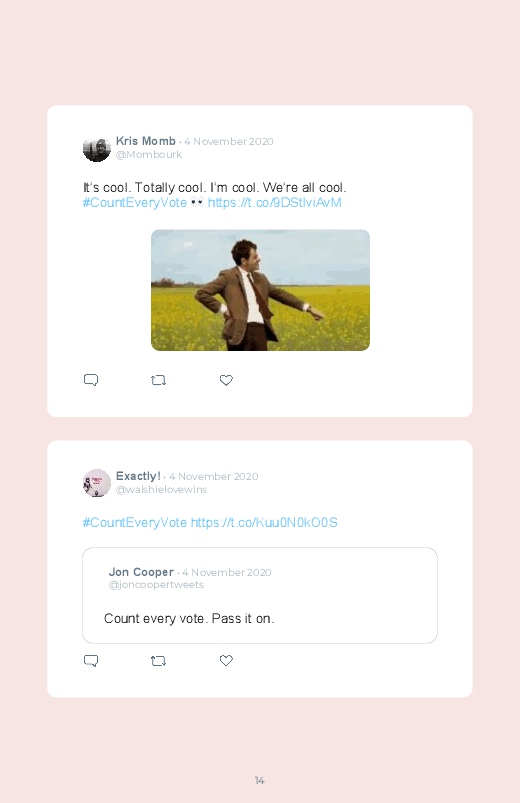The height and width of the screenshot is (803, 520).
Task: Click reply icon on Kris Momb tweet
Action: click(x=91, y=380)
